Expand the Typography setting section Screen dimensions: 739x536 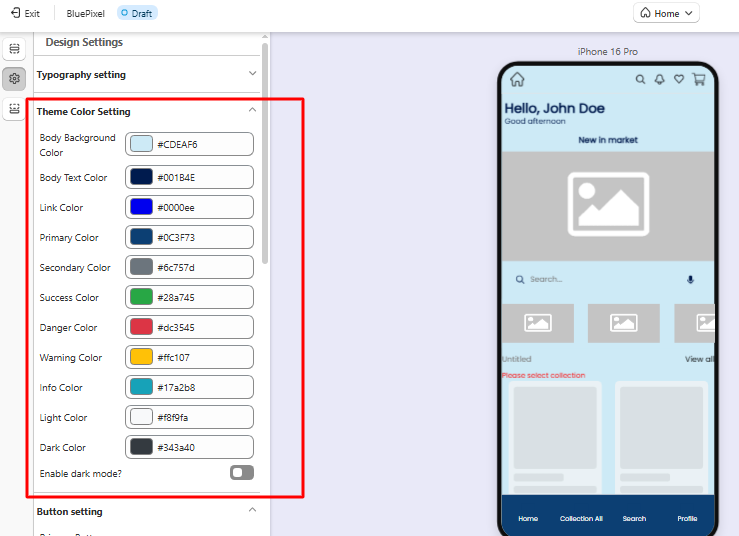click(x=252, y=74)
